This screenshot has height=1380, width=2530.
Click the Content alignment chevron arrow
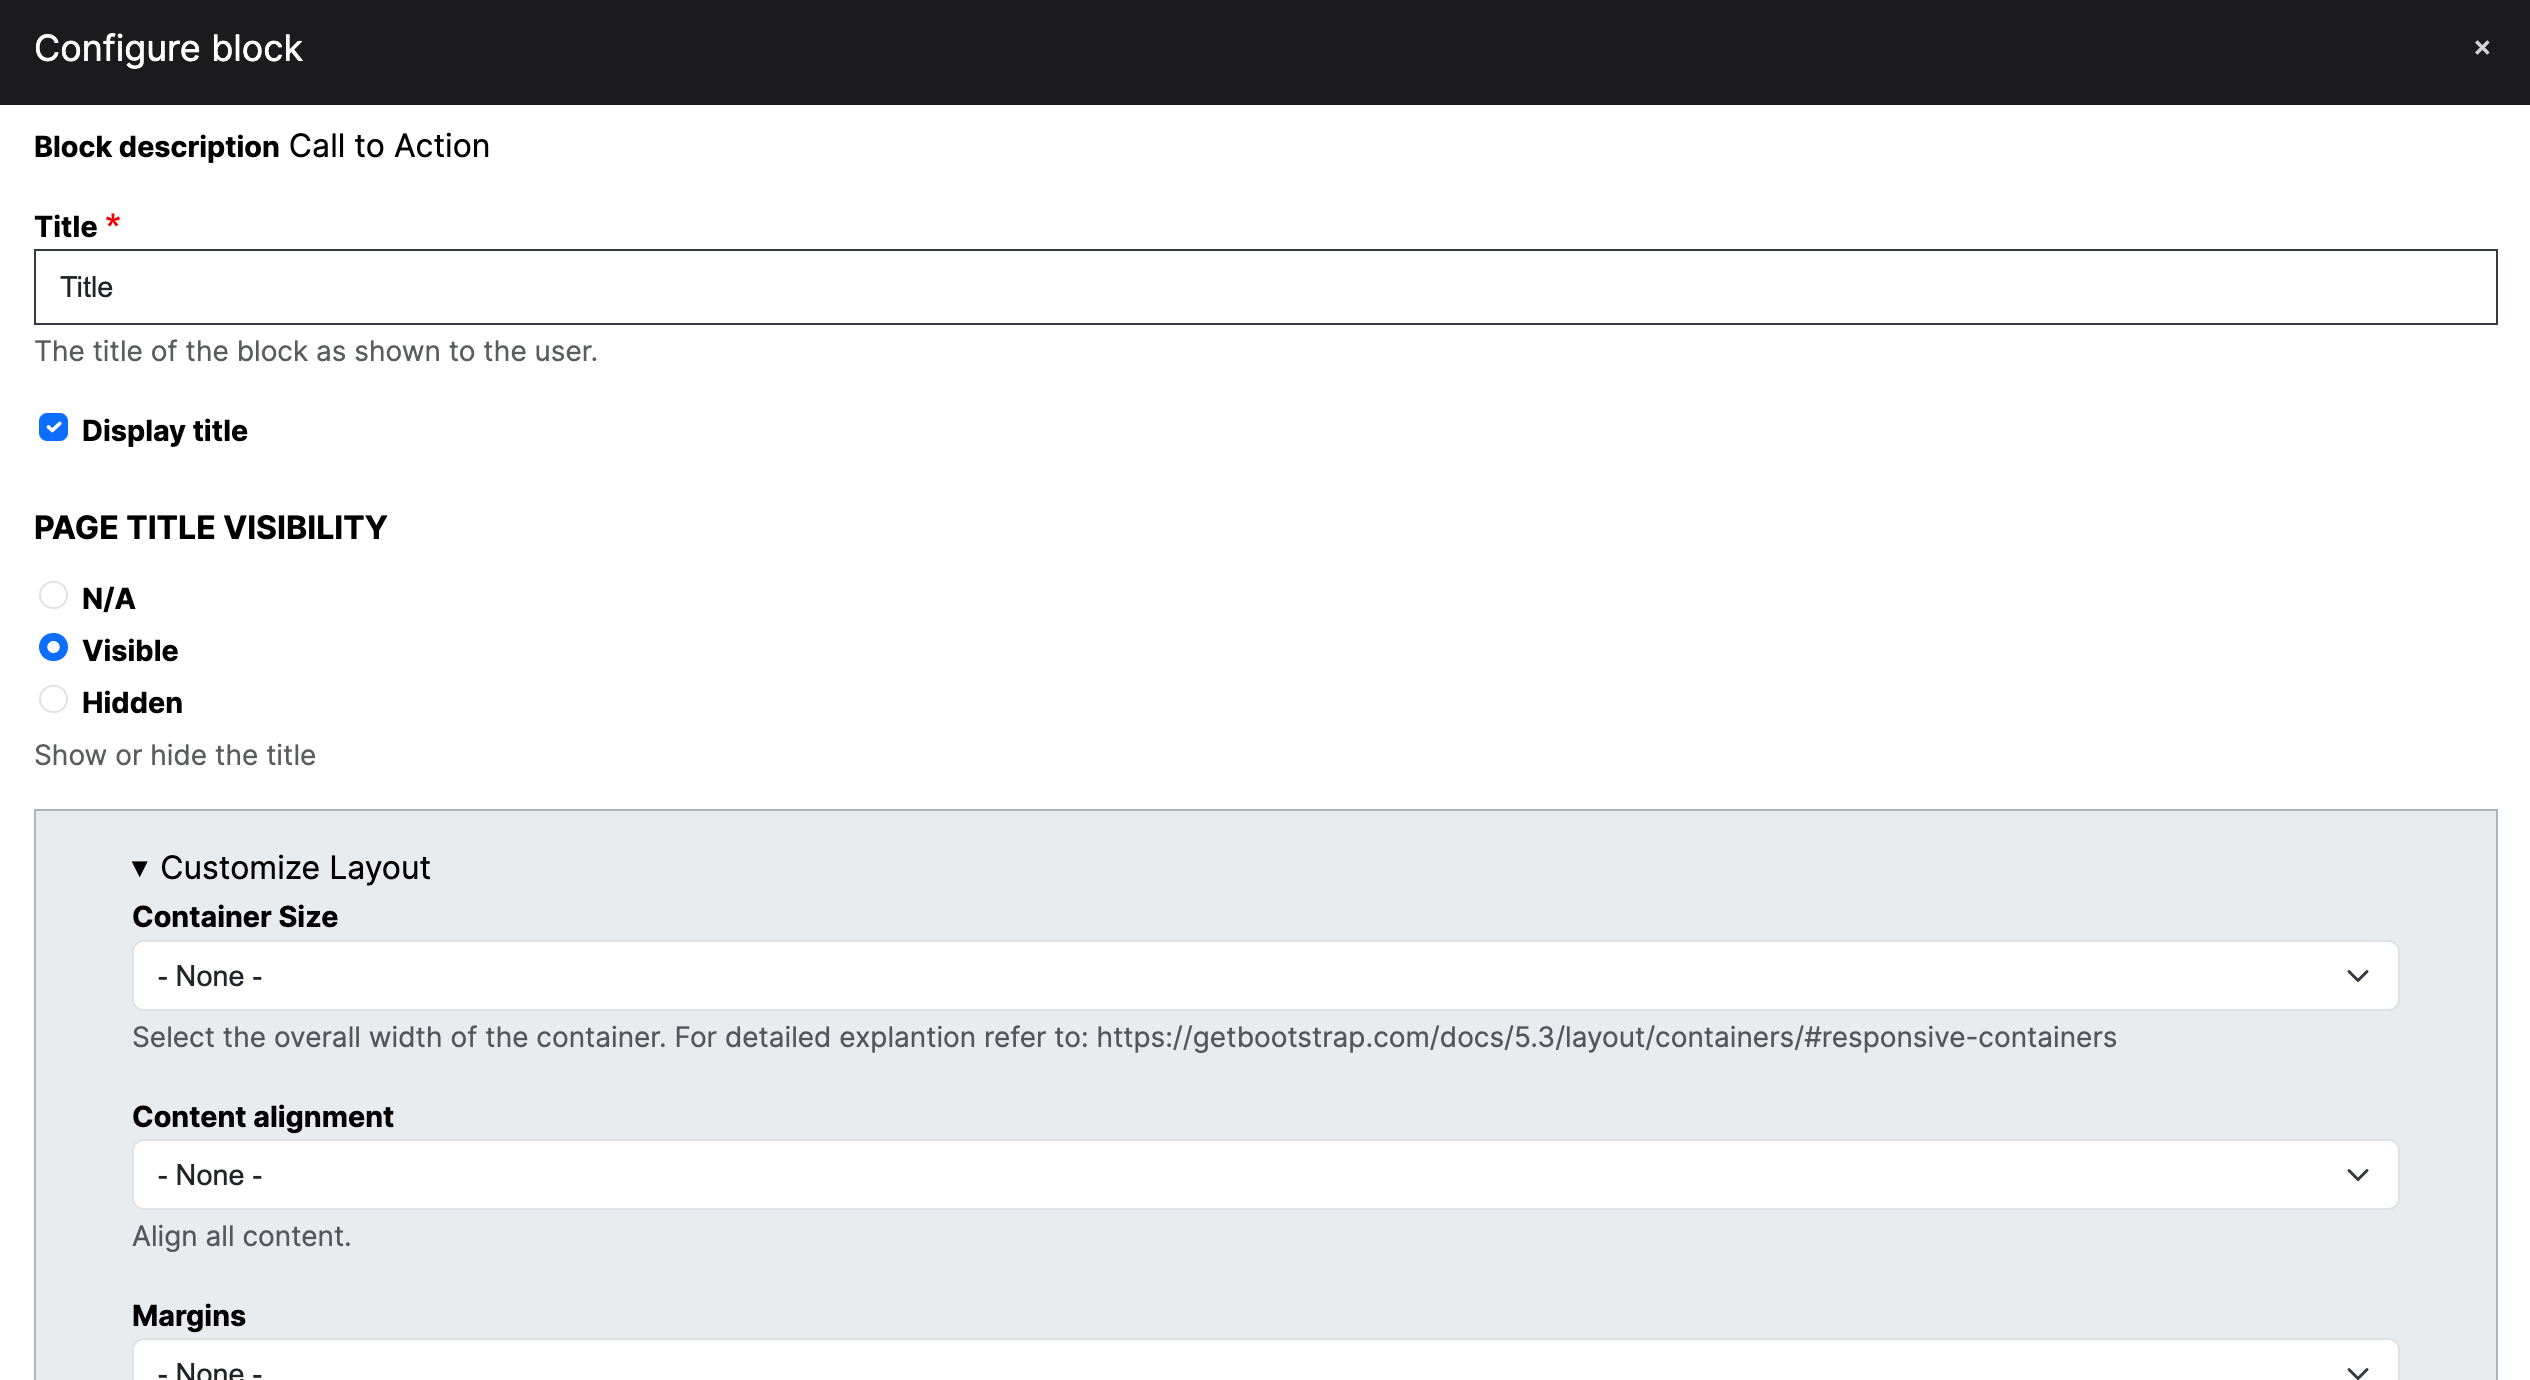pyautogui.click(x=2357, y=1175)
